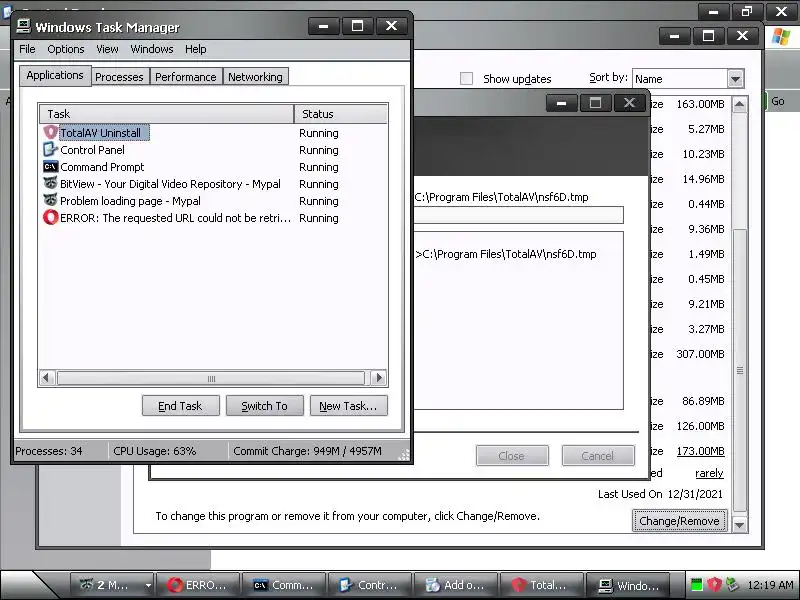This screenshot has width=800, height=600.
Task: Click the New Task button
Action: [x=348, y=406]
